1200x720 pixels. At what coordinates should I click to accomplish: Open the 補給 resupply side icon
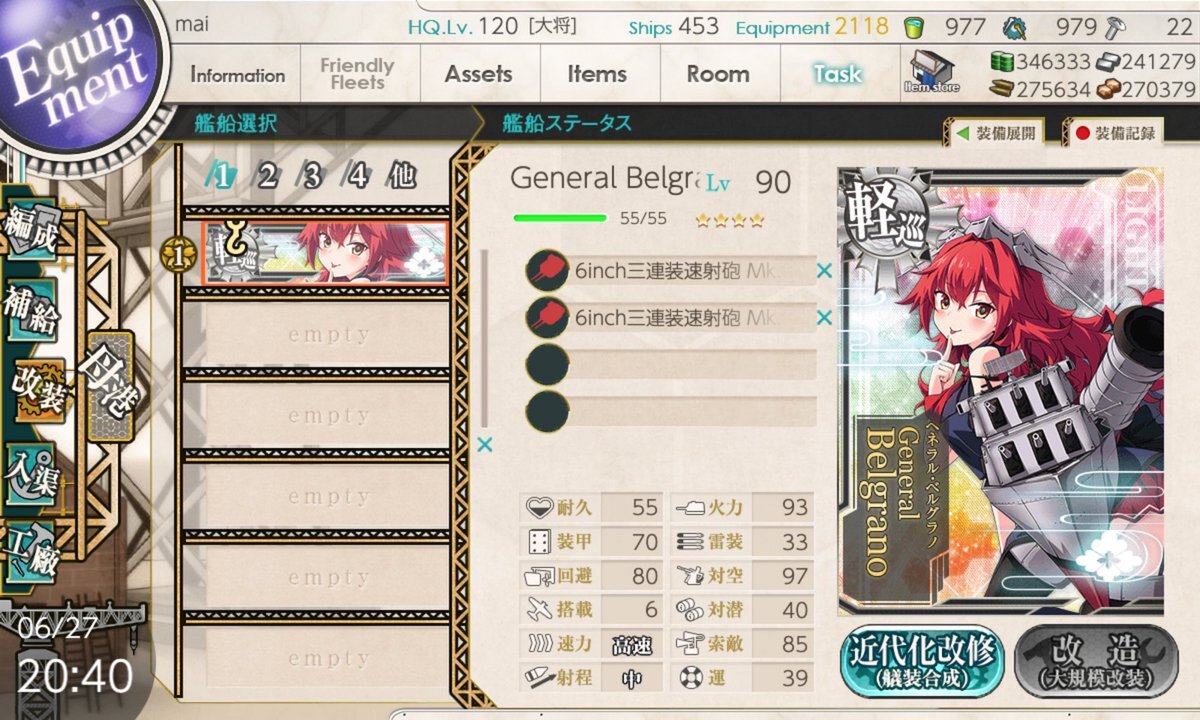(32, 309)
